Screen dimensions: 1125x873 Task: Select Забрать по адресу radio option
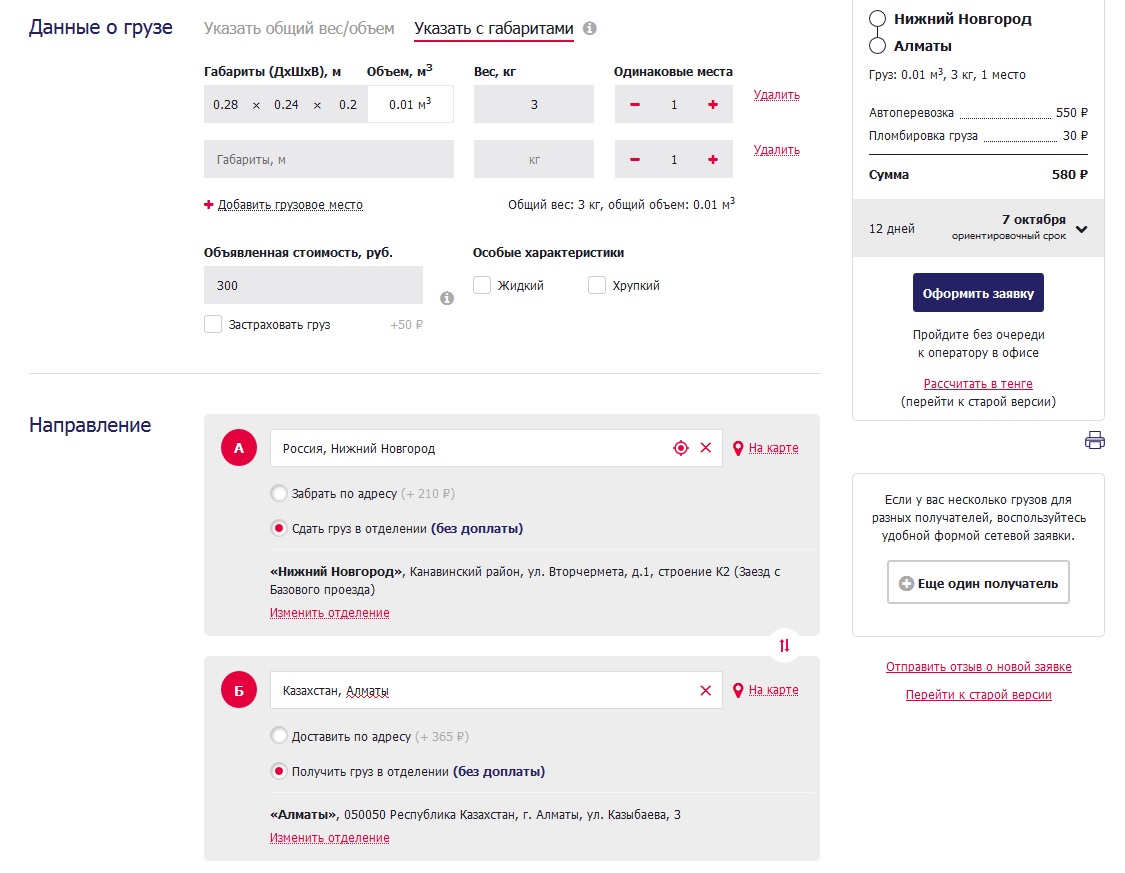tap(279, 494)
